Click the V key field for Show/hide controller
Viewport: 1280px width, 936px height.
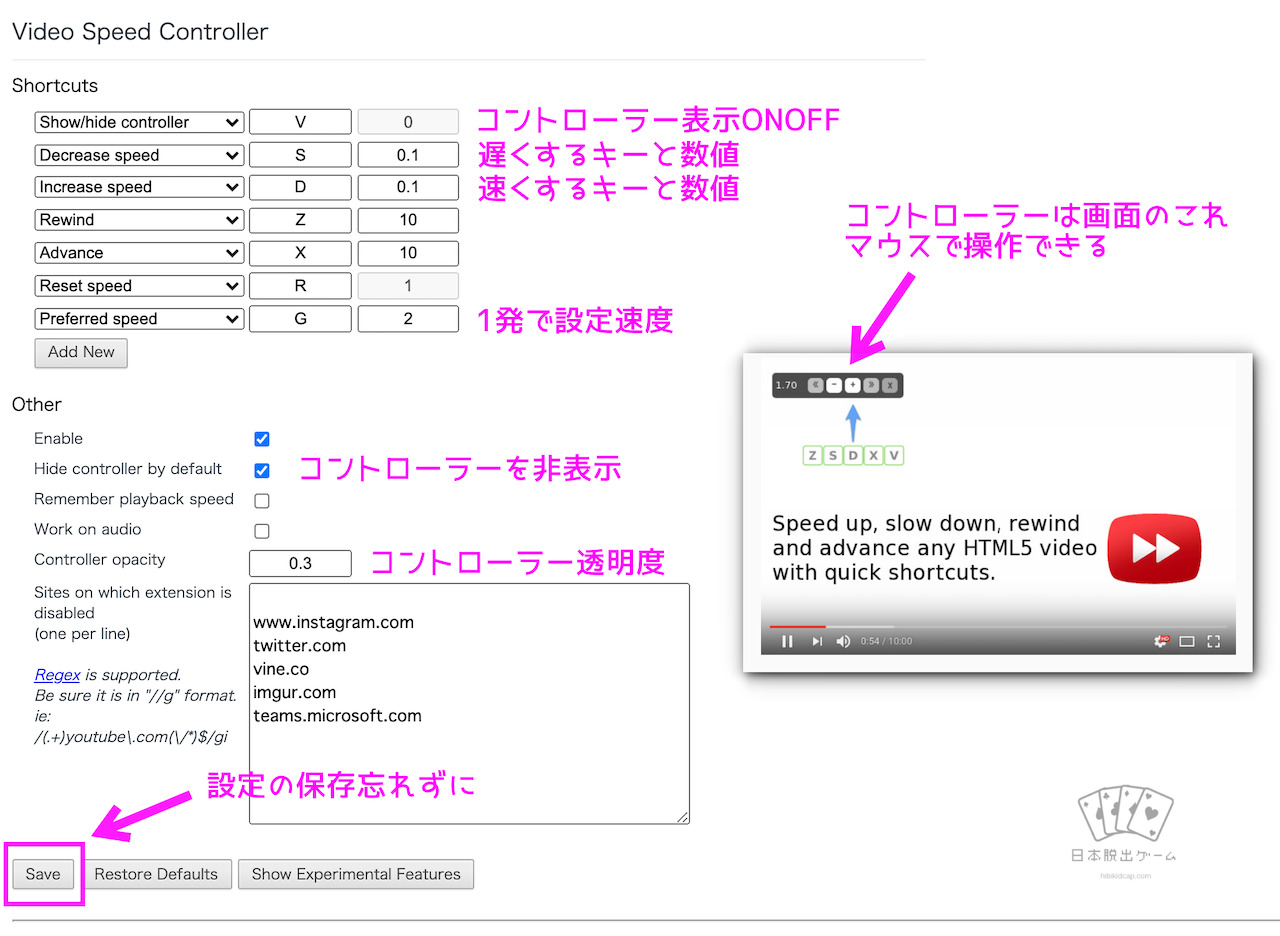coord(300,122)
